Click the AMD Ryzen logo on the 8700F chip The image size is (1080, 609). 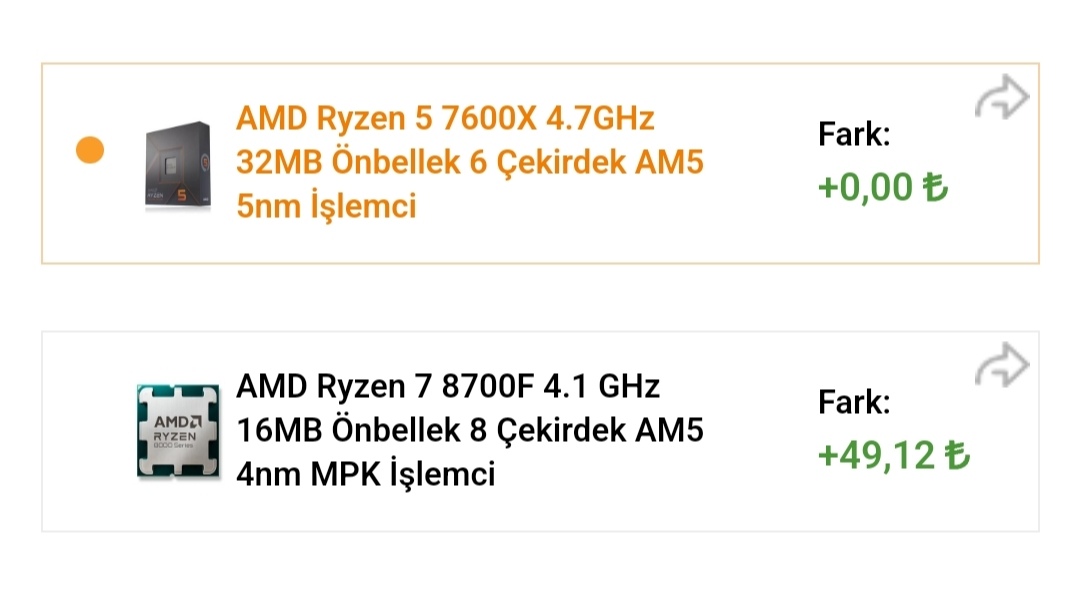(x=178, y=426)
